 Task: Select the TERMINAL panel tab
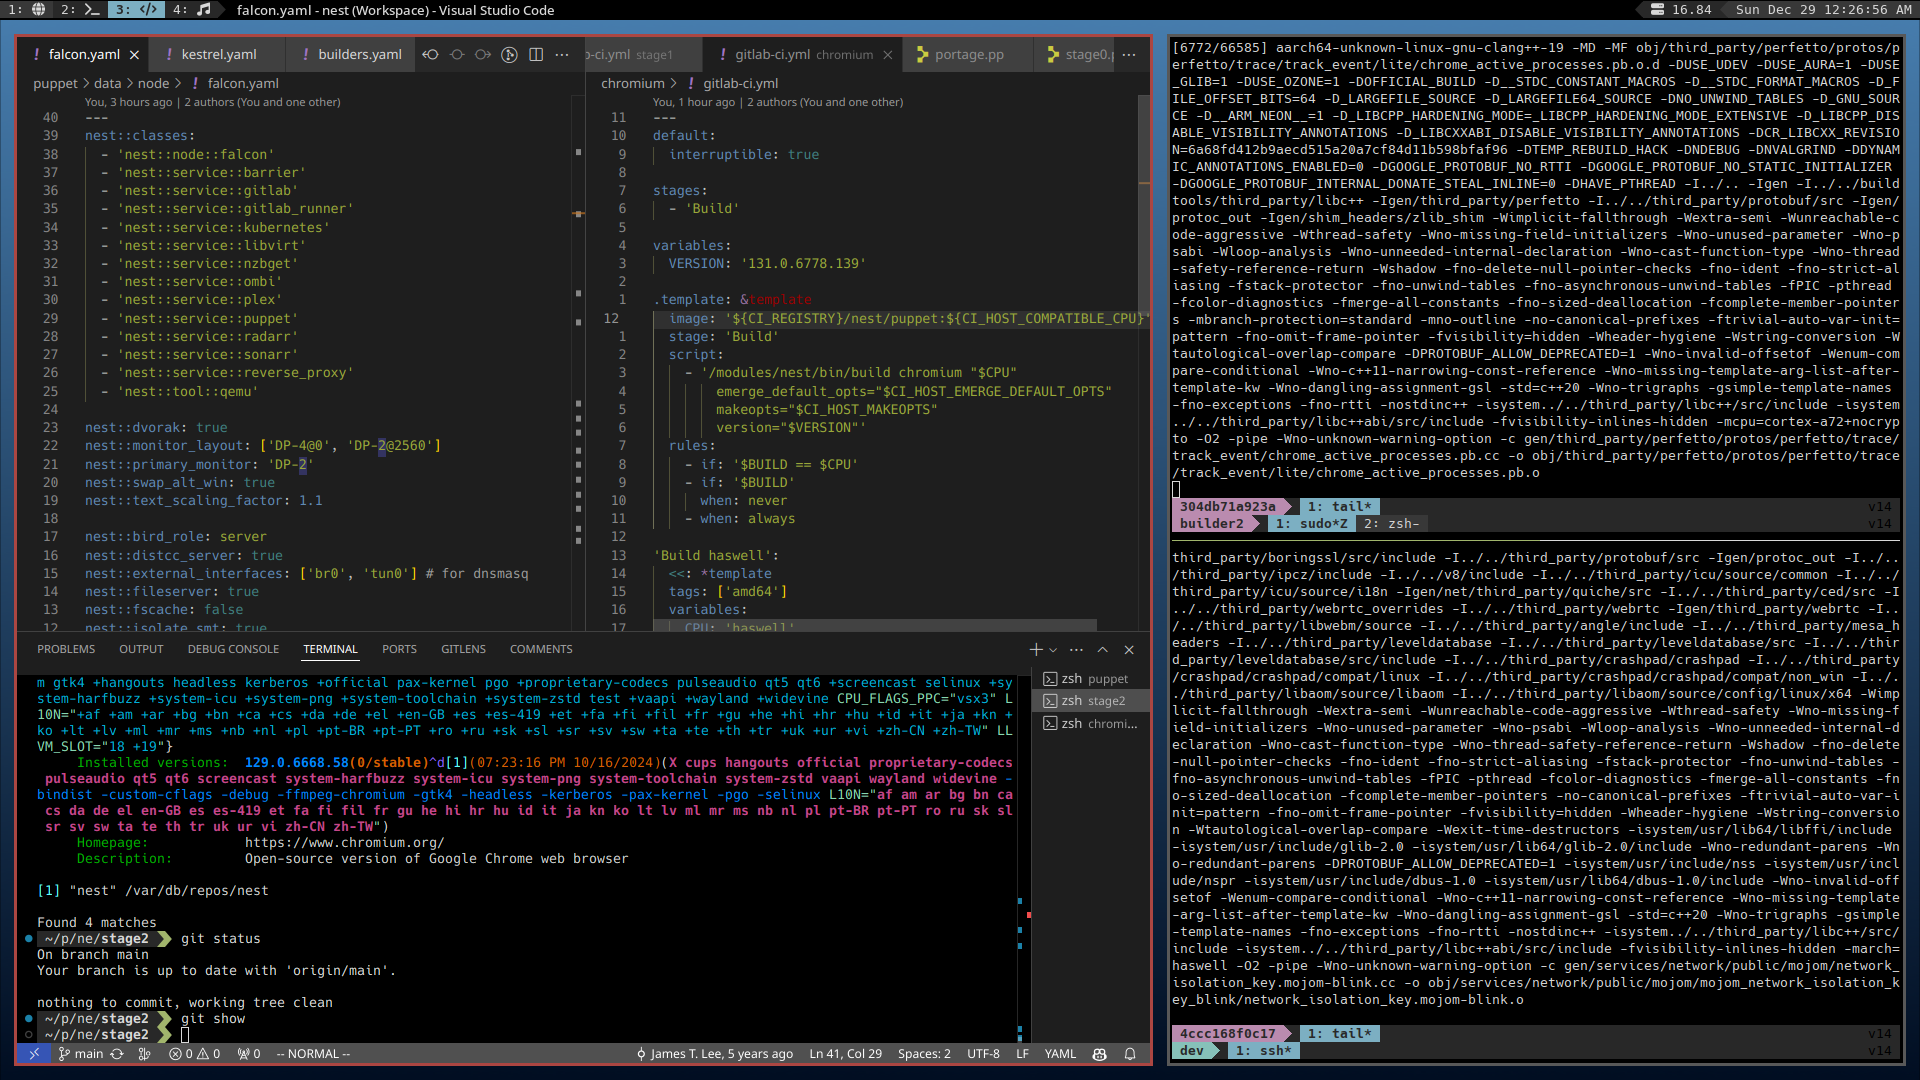click(330, 650)
